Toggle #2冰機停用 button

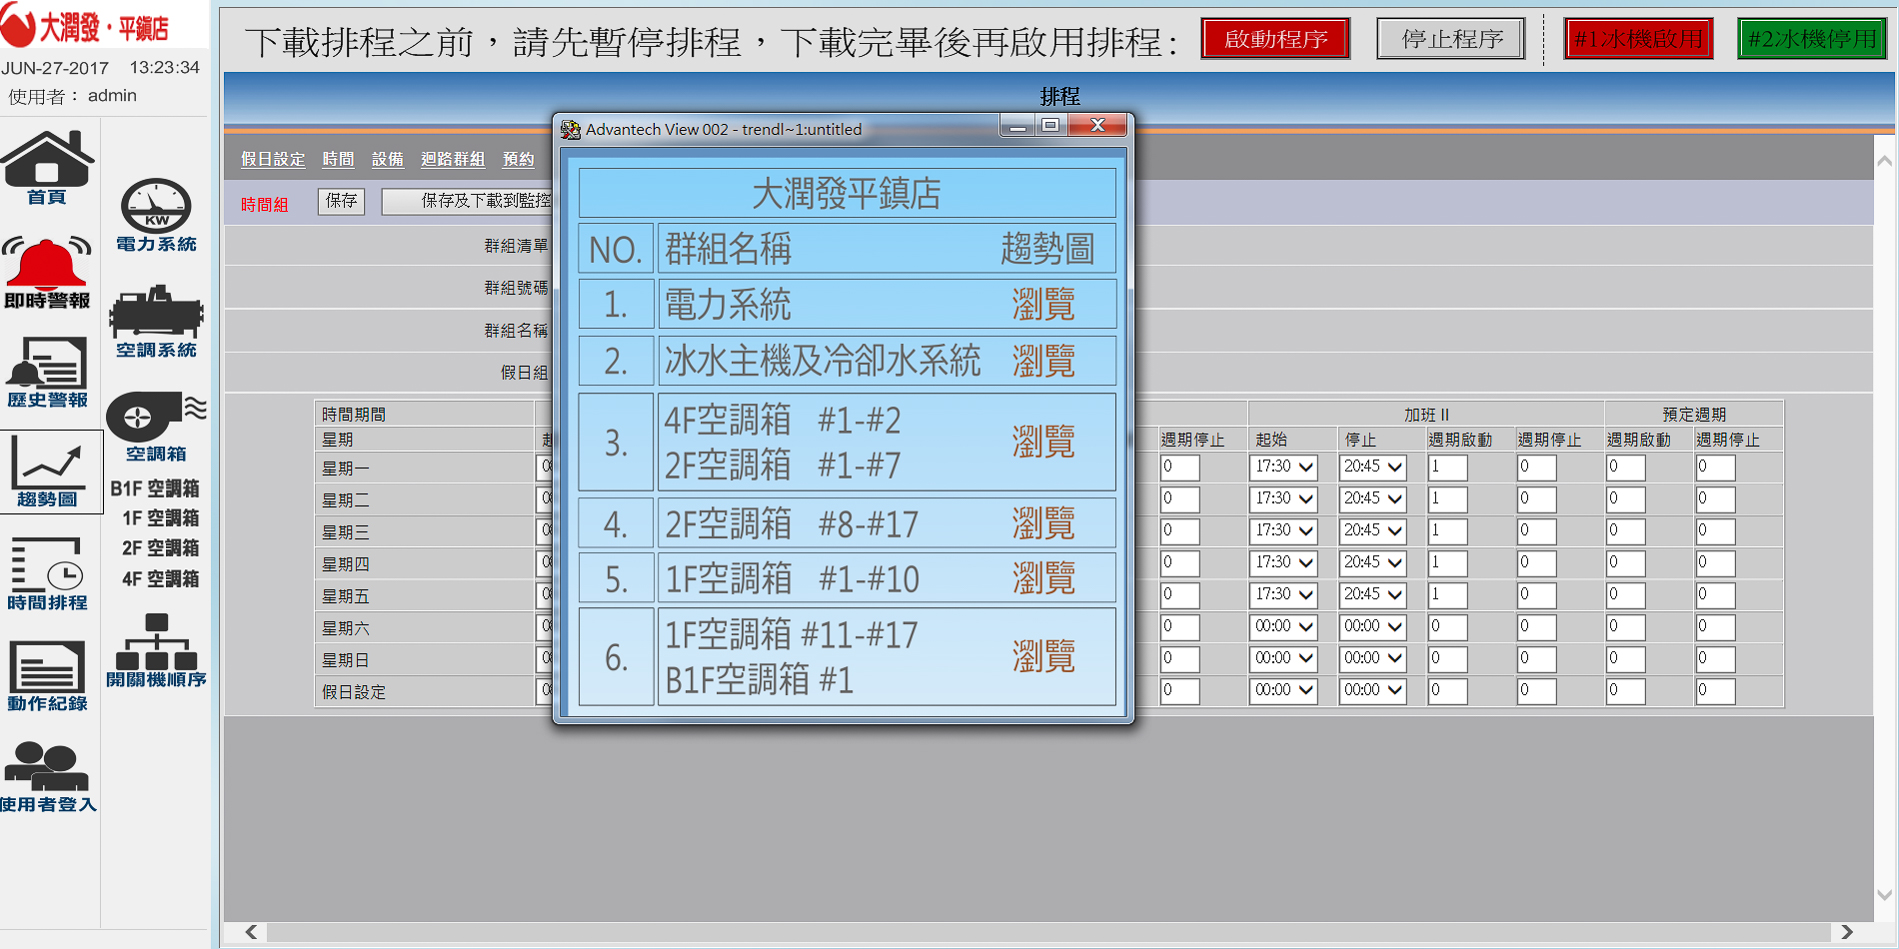pyautogui.click(x=1812, y=39)
